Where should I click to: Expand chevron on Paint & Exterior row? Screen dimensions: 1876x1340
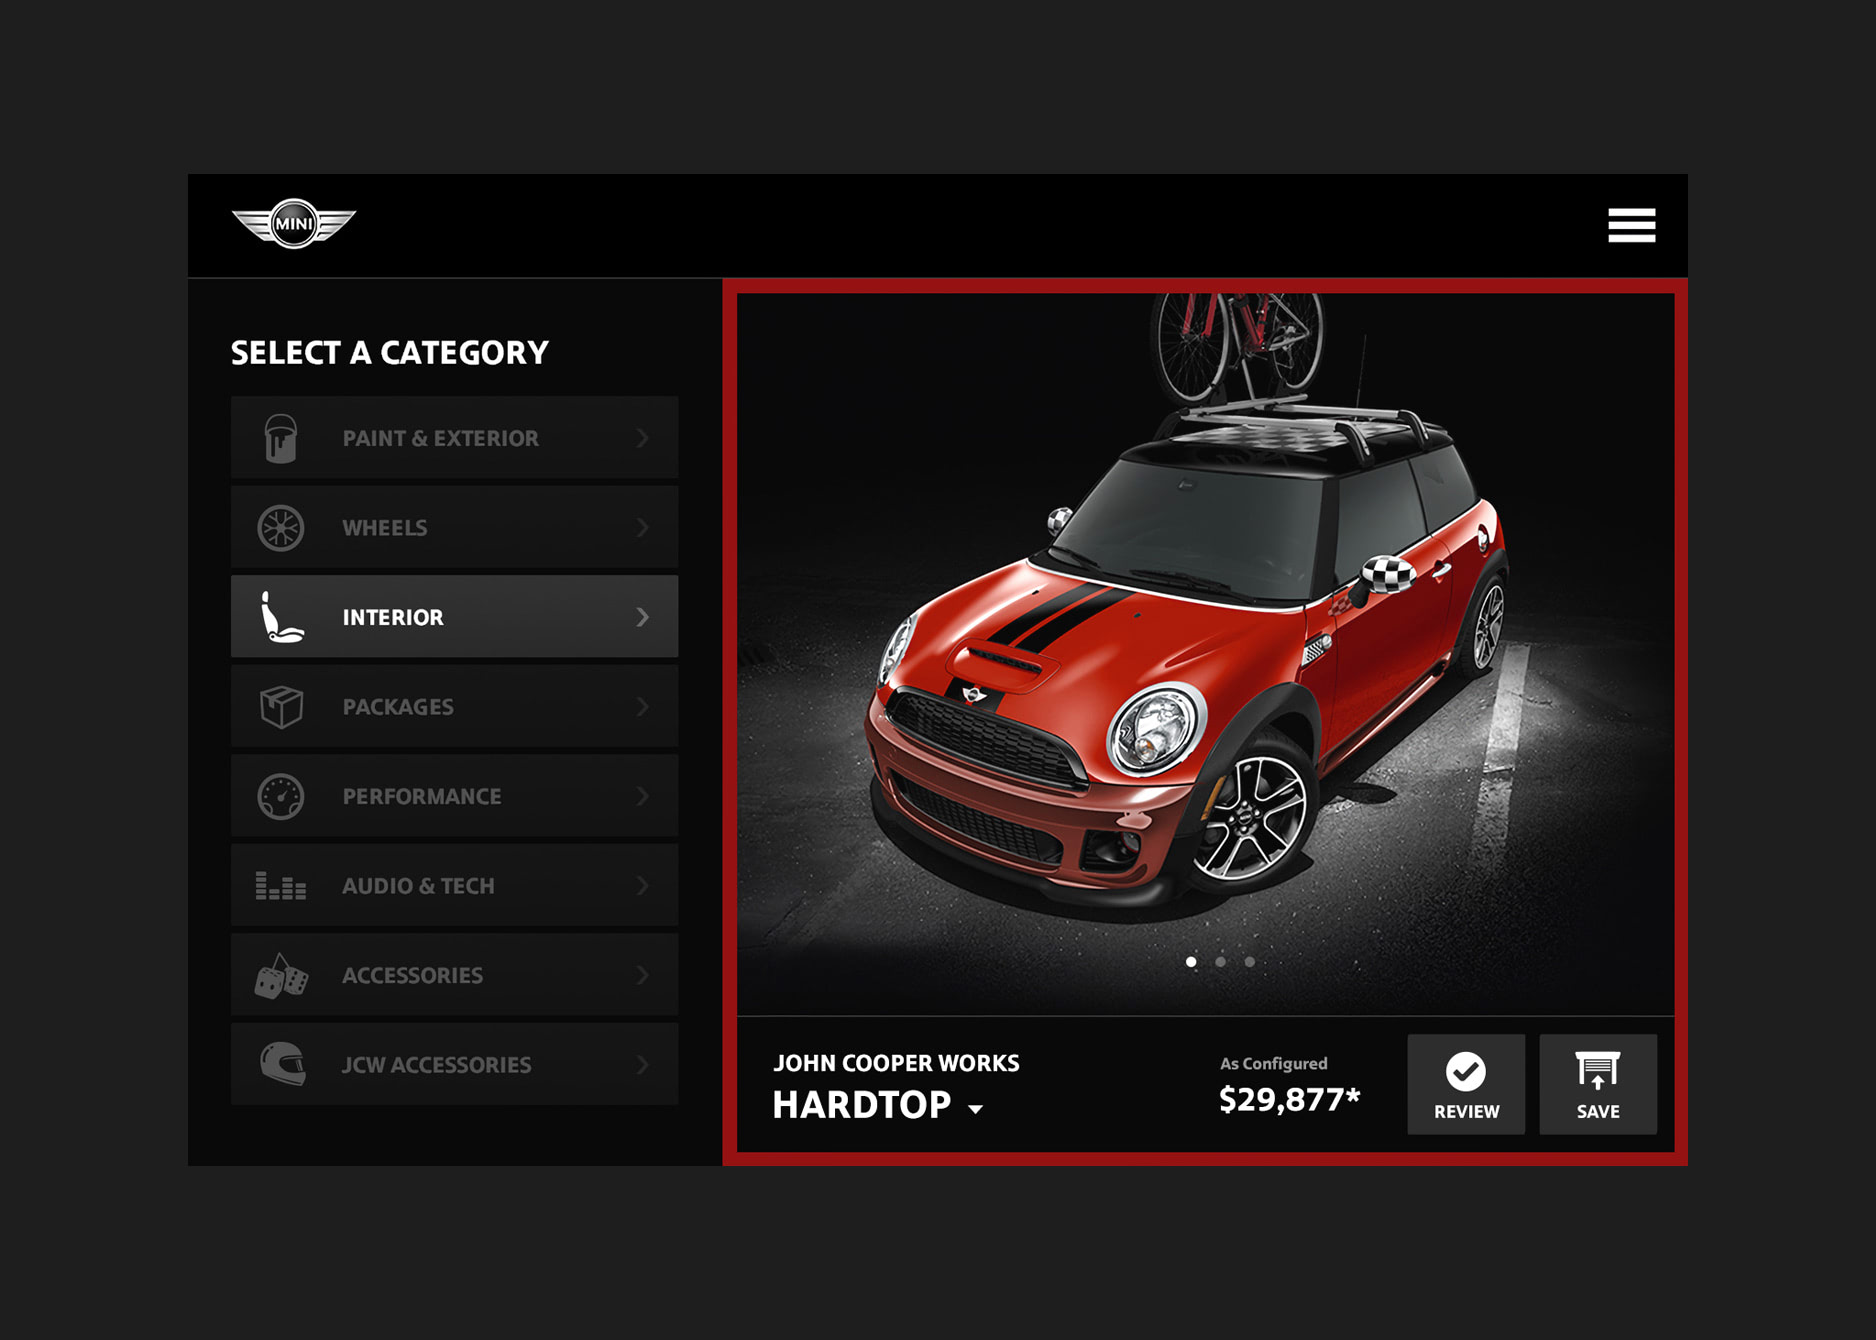(x=643, y=438)
